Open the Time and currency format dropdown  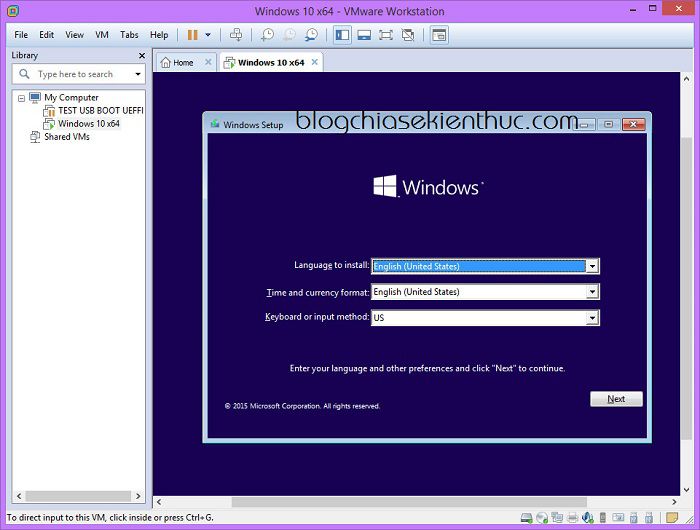tap(592, 292)
